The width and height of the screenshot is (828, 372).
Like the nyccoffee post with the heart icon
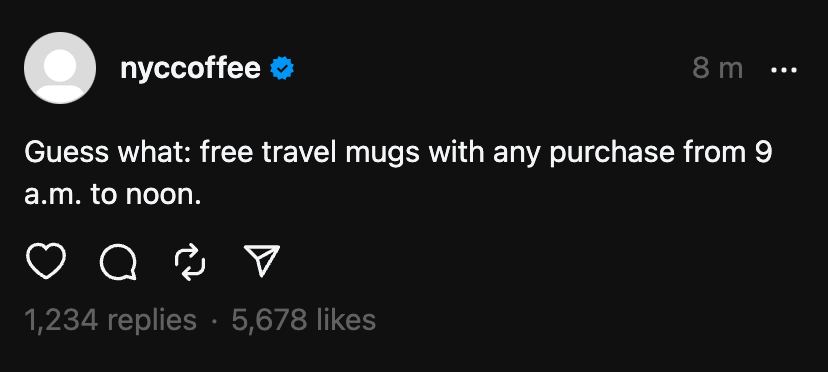pyautogui.click(x=46, y=261)
